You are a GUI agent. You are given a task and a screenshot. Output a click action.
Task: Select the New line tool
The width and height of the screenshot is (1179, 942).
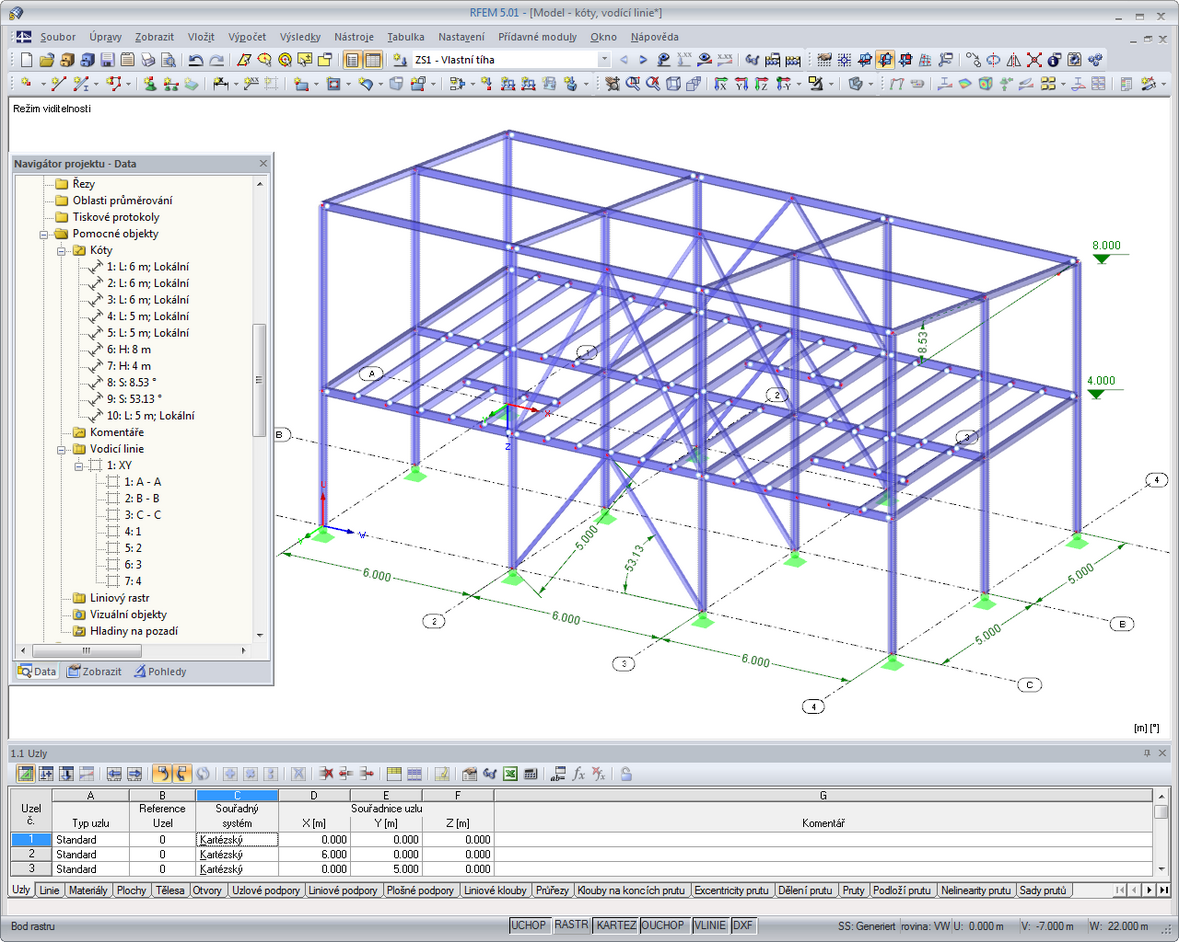pyautogui.click(x=59, y=84)
